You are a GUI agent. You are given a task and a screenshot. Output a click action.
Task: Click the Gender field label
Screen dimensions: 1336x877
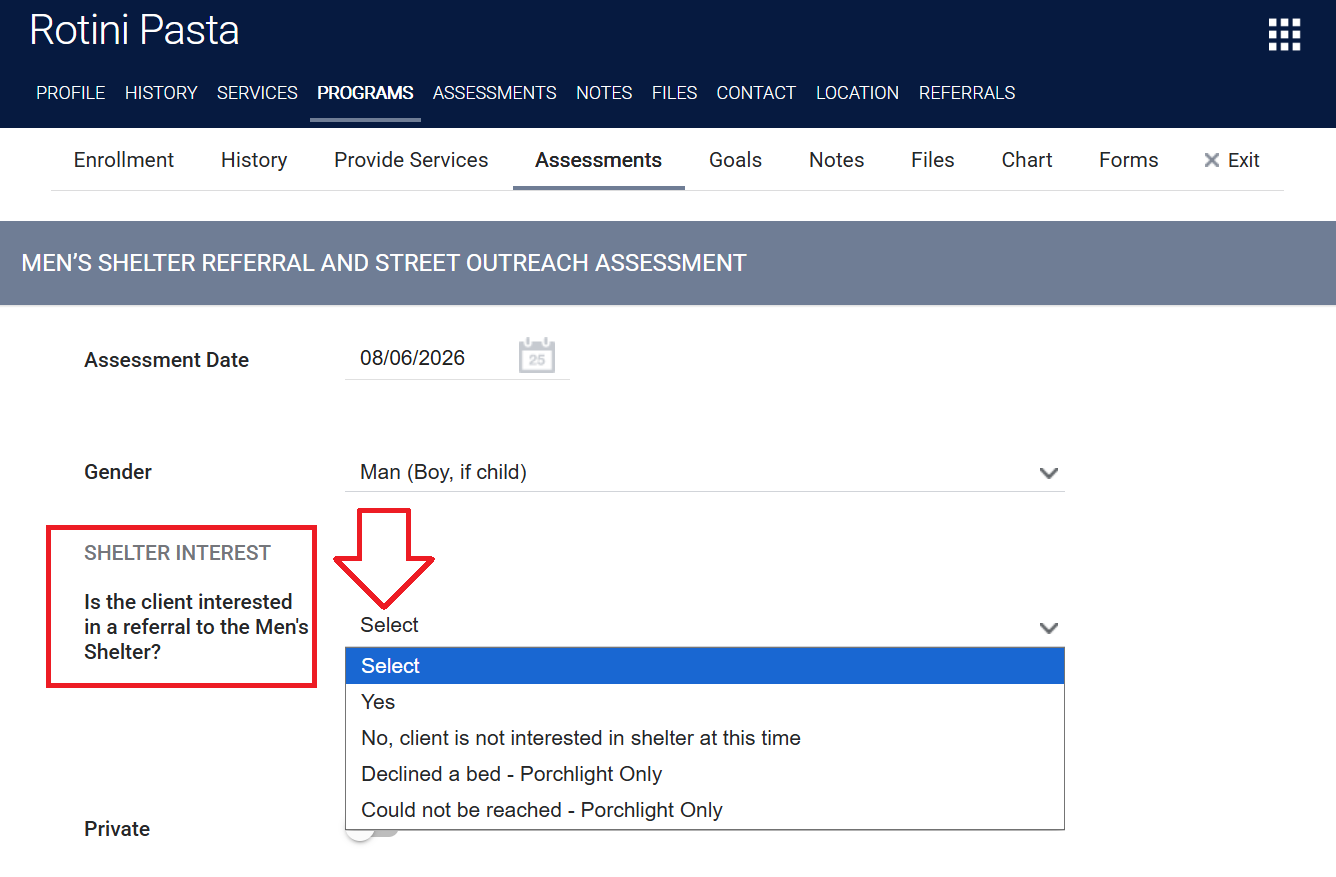pyautogui.click(x=118, y=472)
